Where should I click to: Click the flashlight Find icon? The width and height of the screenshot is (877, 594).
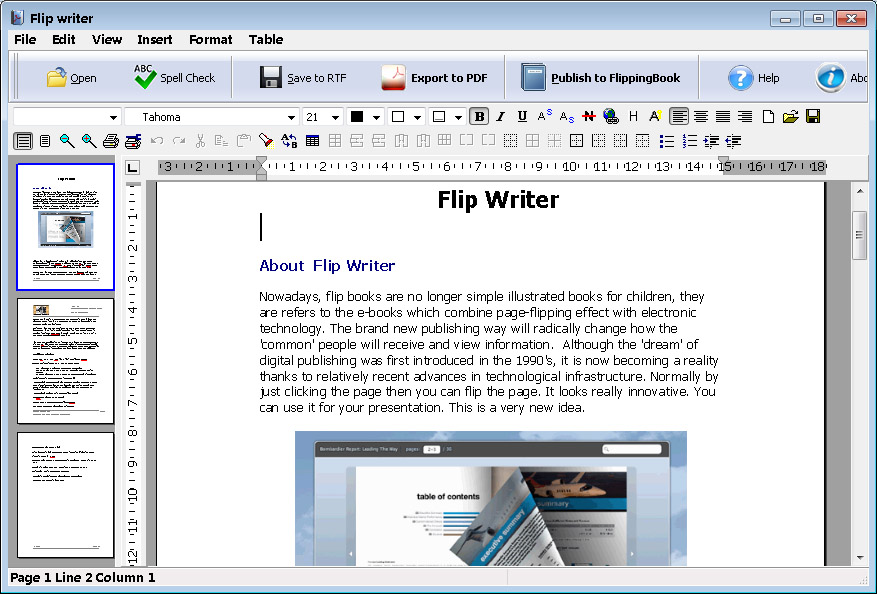pos(266,141)
